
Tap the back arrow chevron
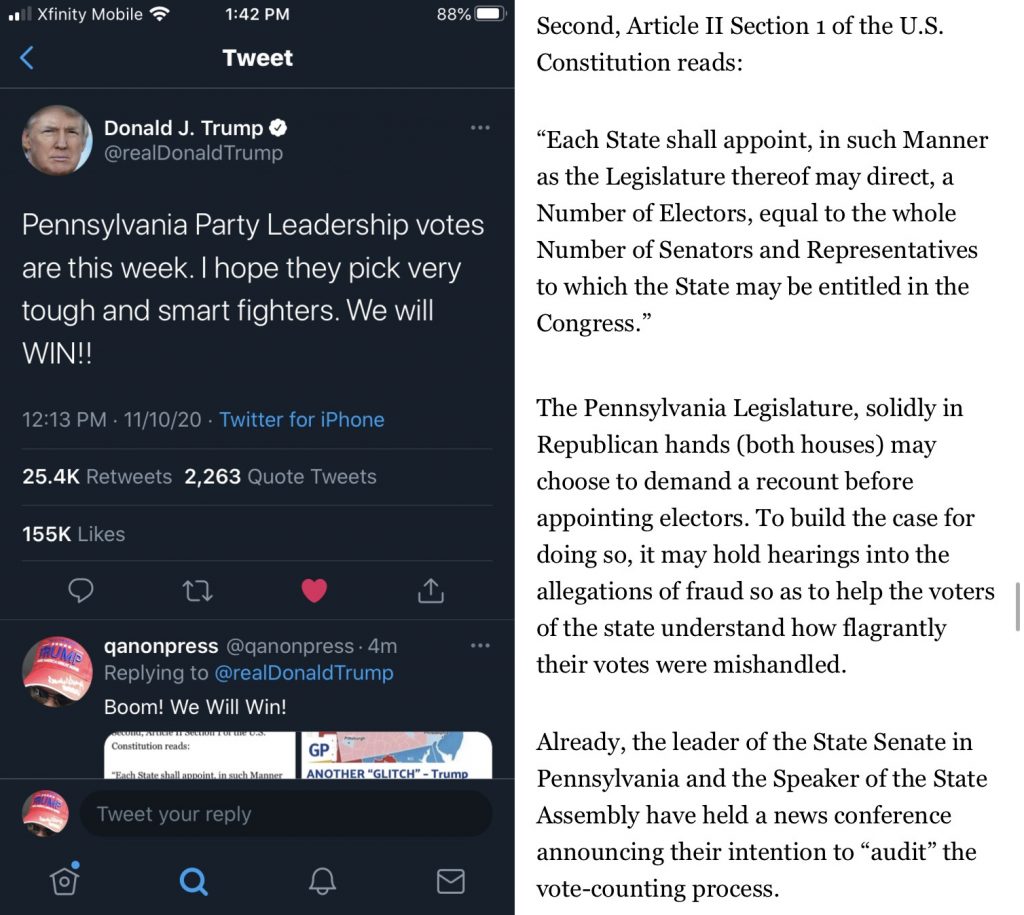pyautogui.click(x=27, y=58)
